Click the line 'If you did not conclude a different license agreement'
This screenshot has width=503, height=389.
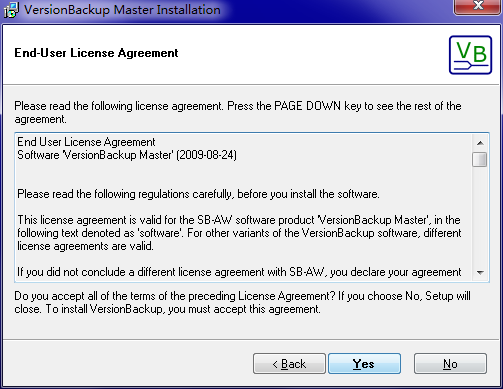(239, 272)
